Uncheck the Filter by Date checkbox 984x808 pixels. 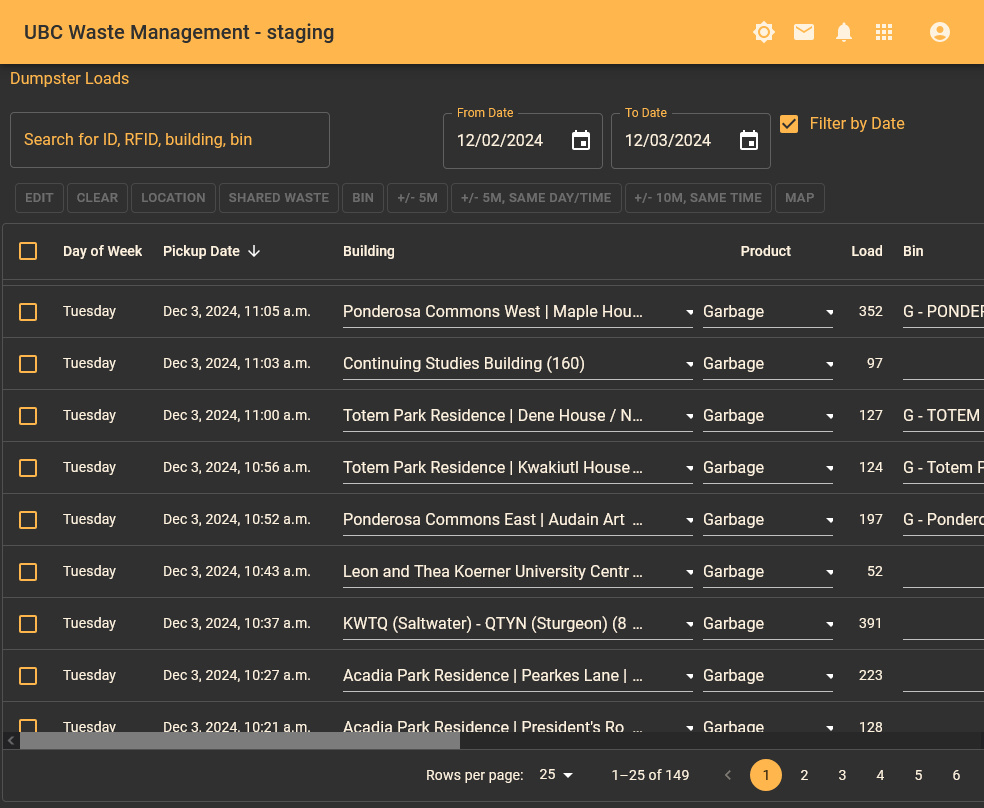789,124
